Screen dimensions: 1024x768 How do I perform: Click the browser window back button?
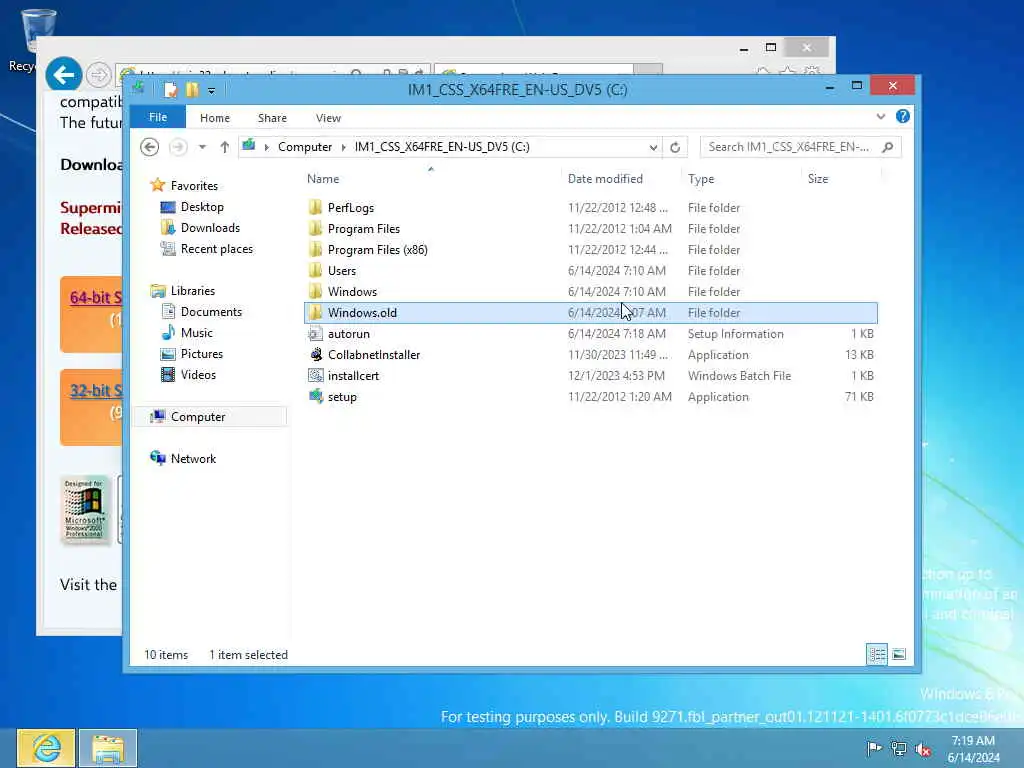[x=63, y=75]
